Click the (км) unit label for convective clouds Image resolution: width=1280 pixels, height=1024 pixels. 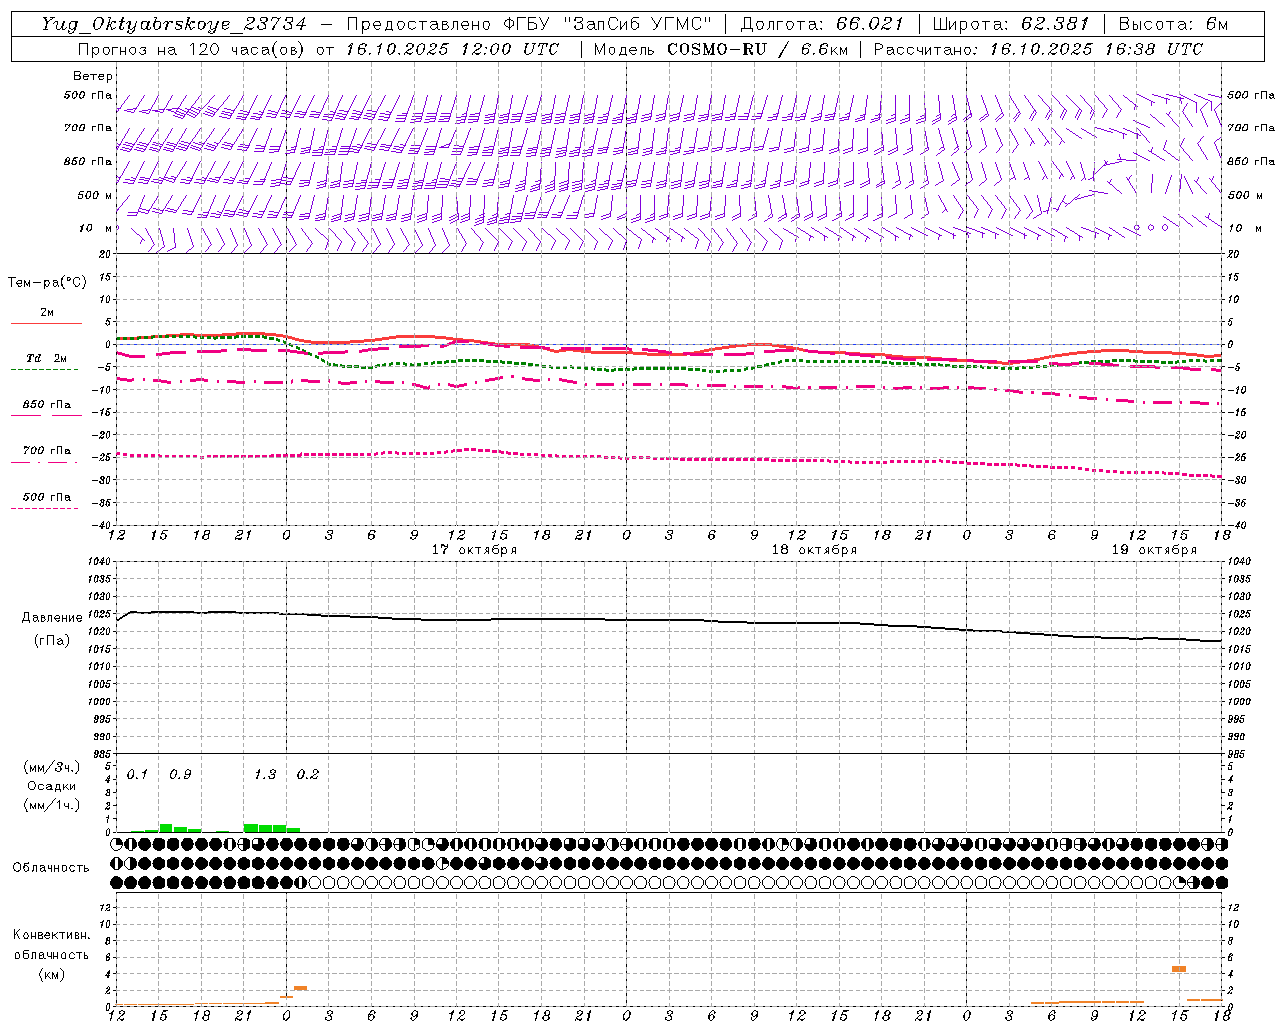click(51, 974)
